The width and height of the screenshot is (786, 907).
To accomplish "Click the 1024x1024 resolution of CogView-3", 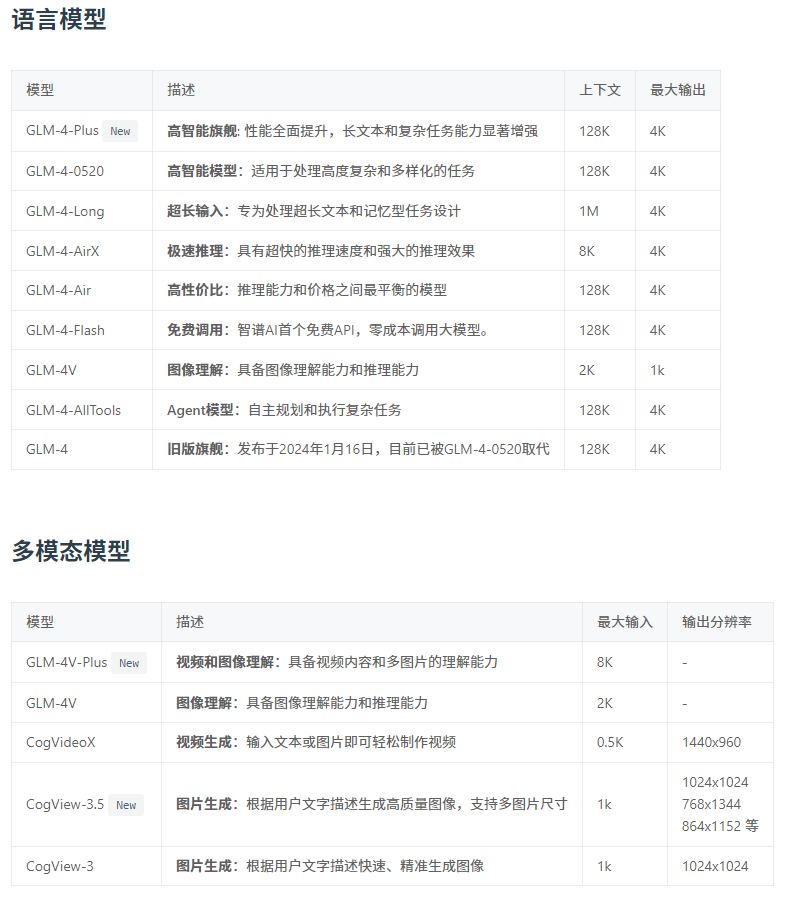I will point(715,867).
